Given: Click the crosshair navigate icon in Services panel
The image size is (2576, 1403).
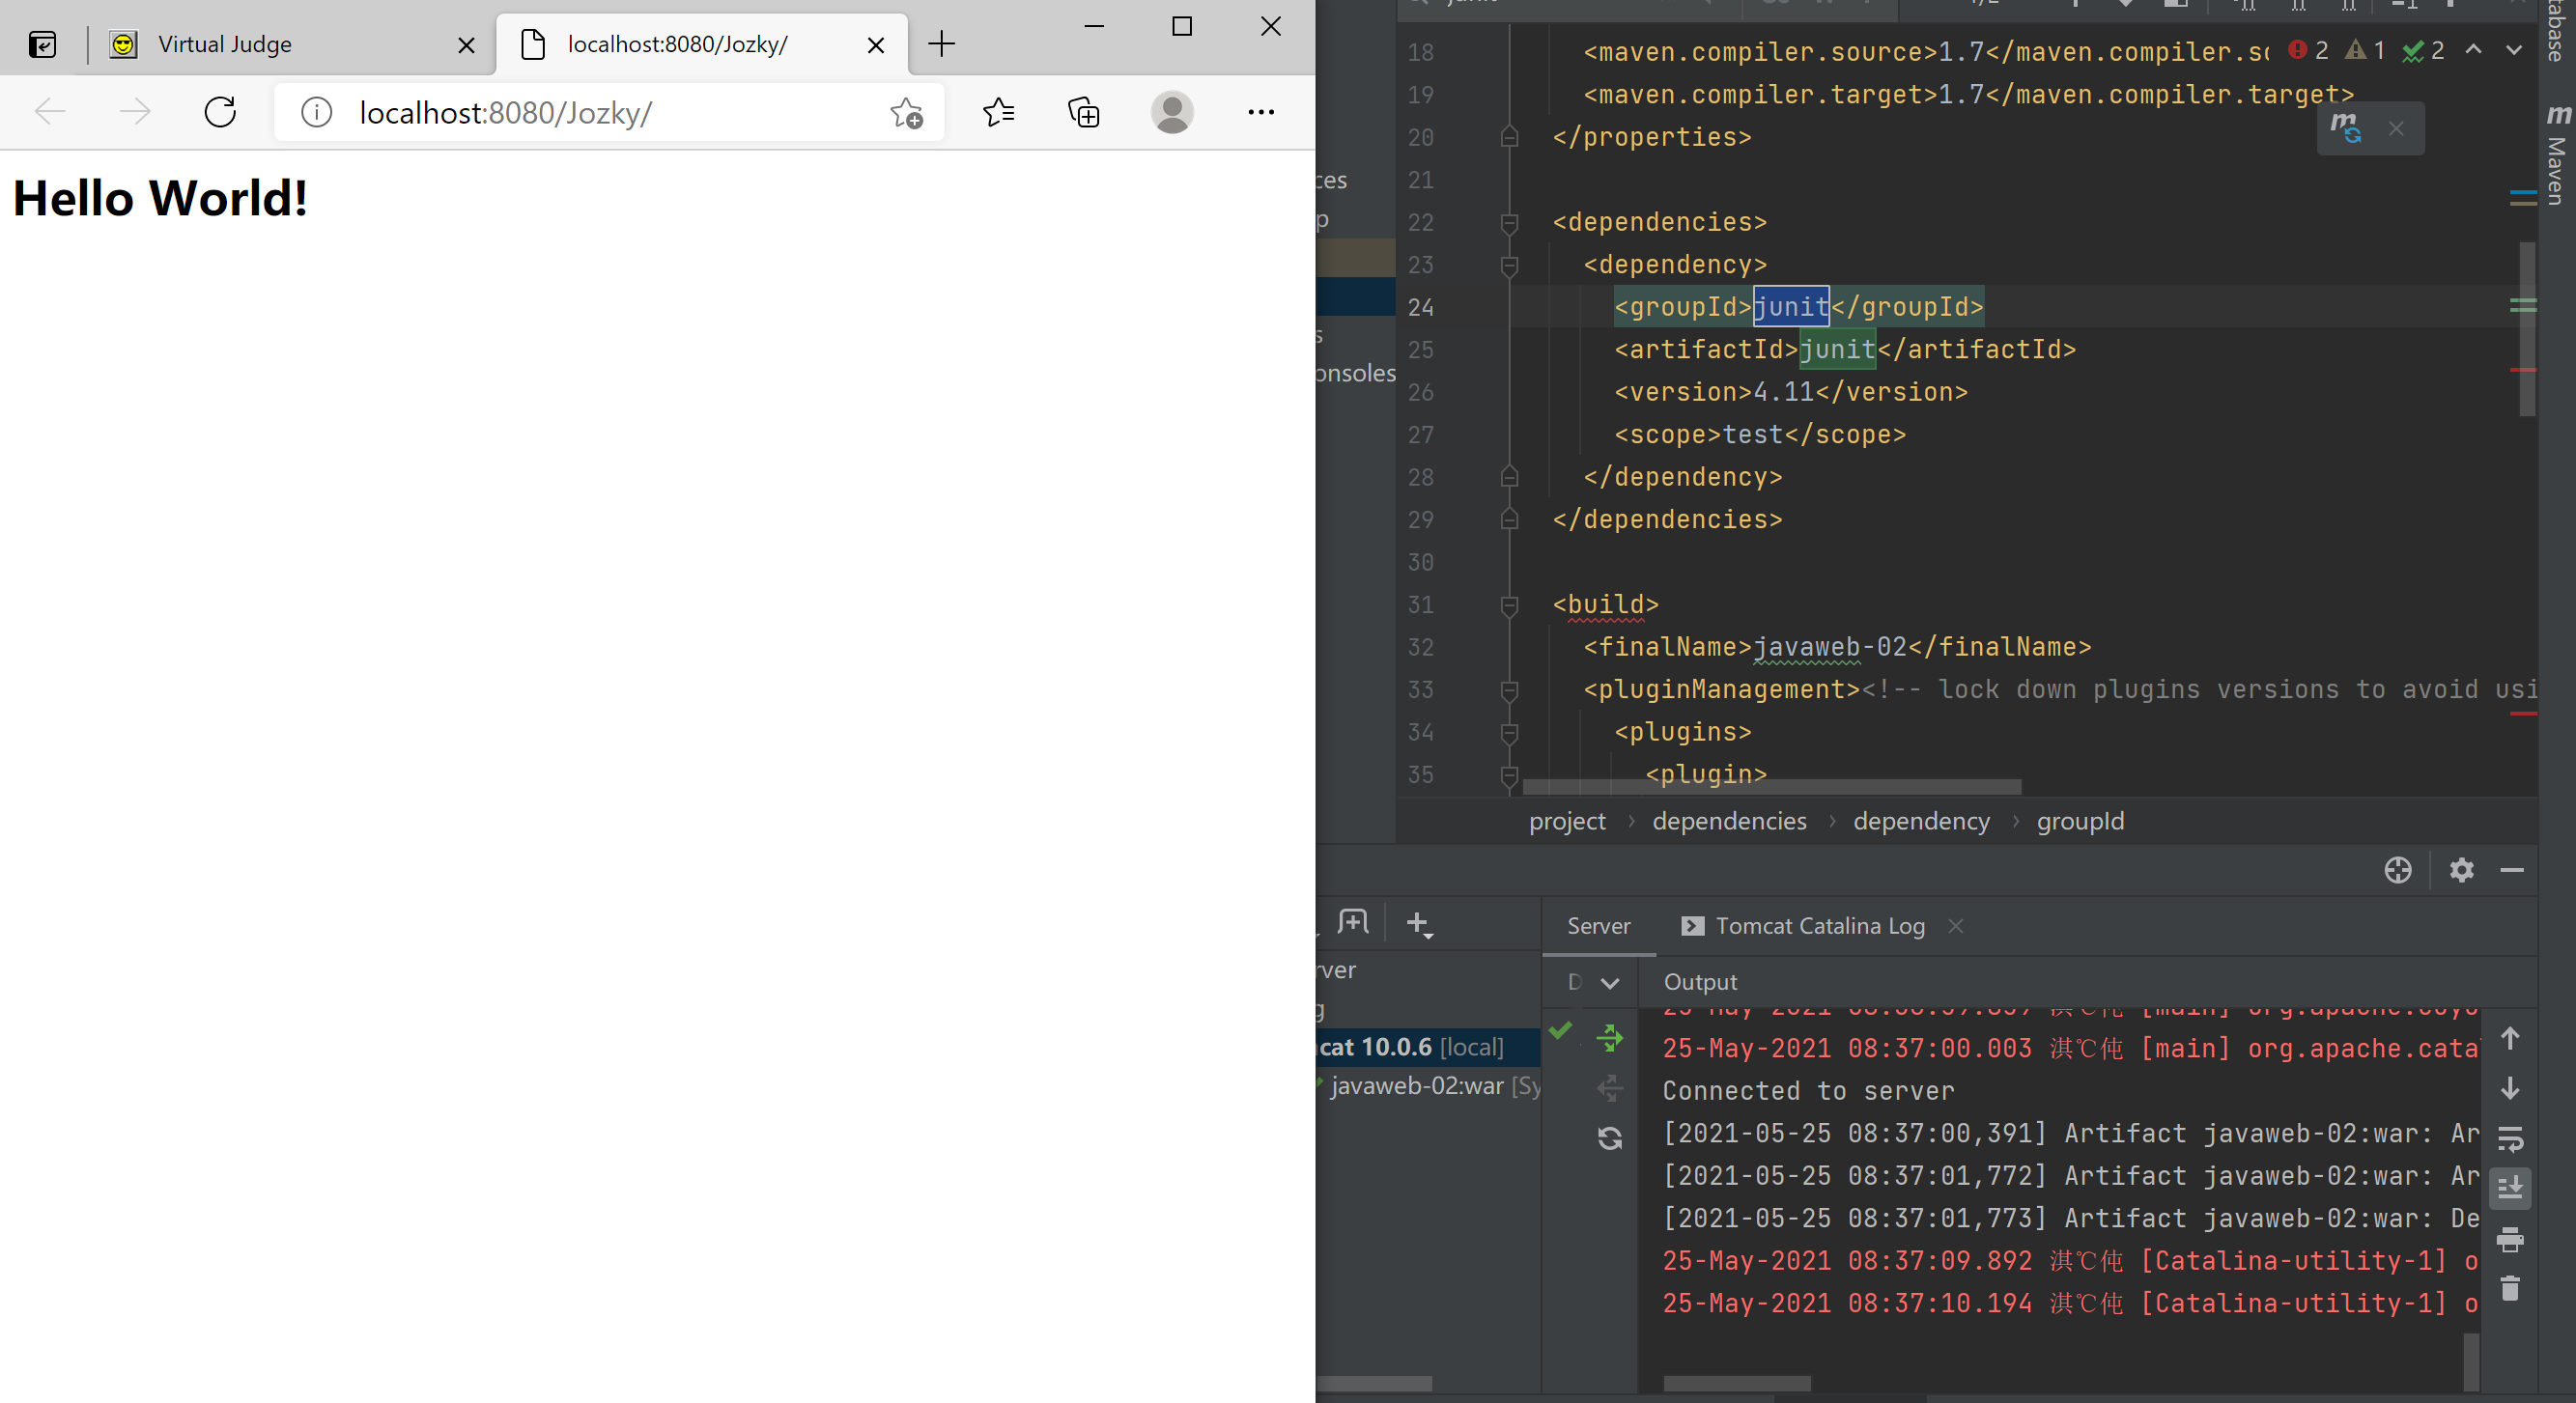Looking at the screenshot, I should (2397, 870).
